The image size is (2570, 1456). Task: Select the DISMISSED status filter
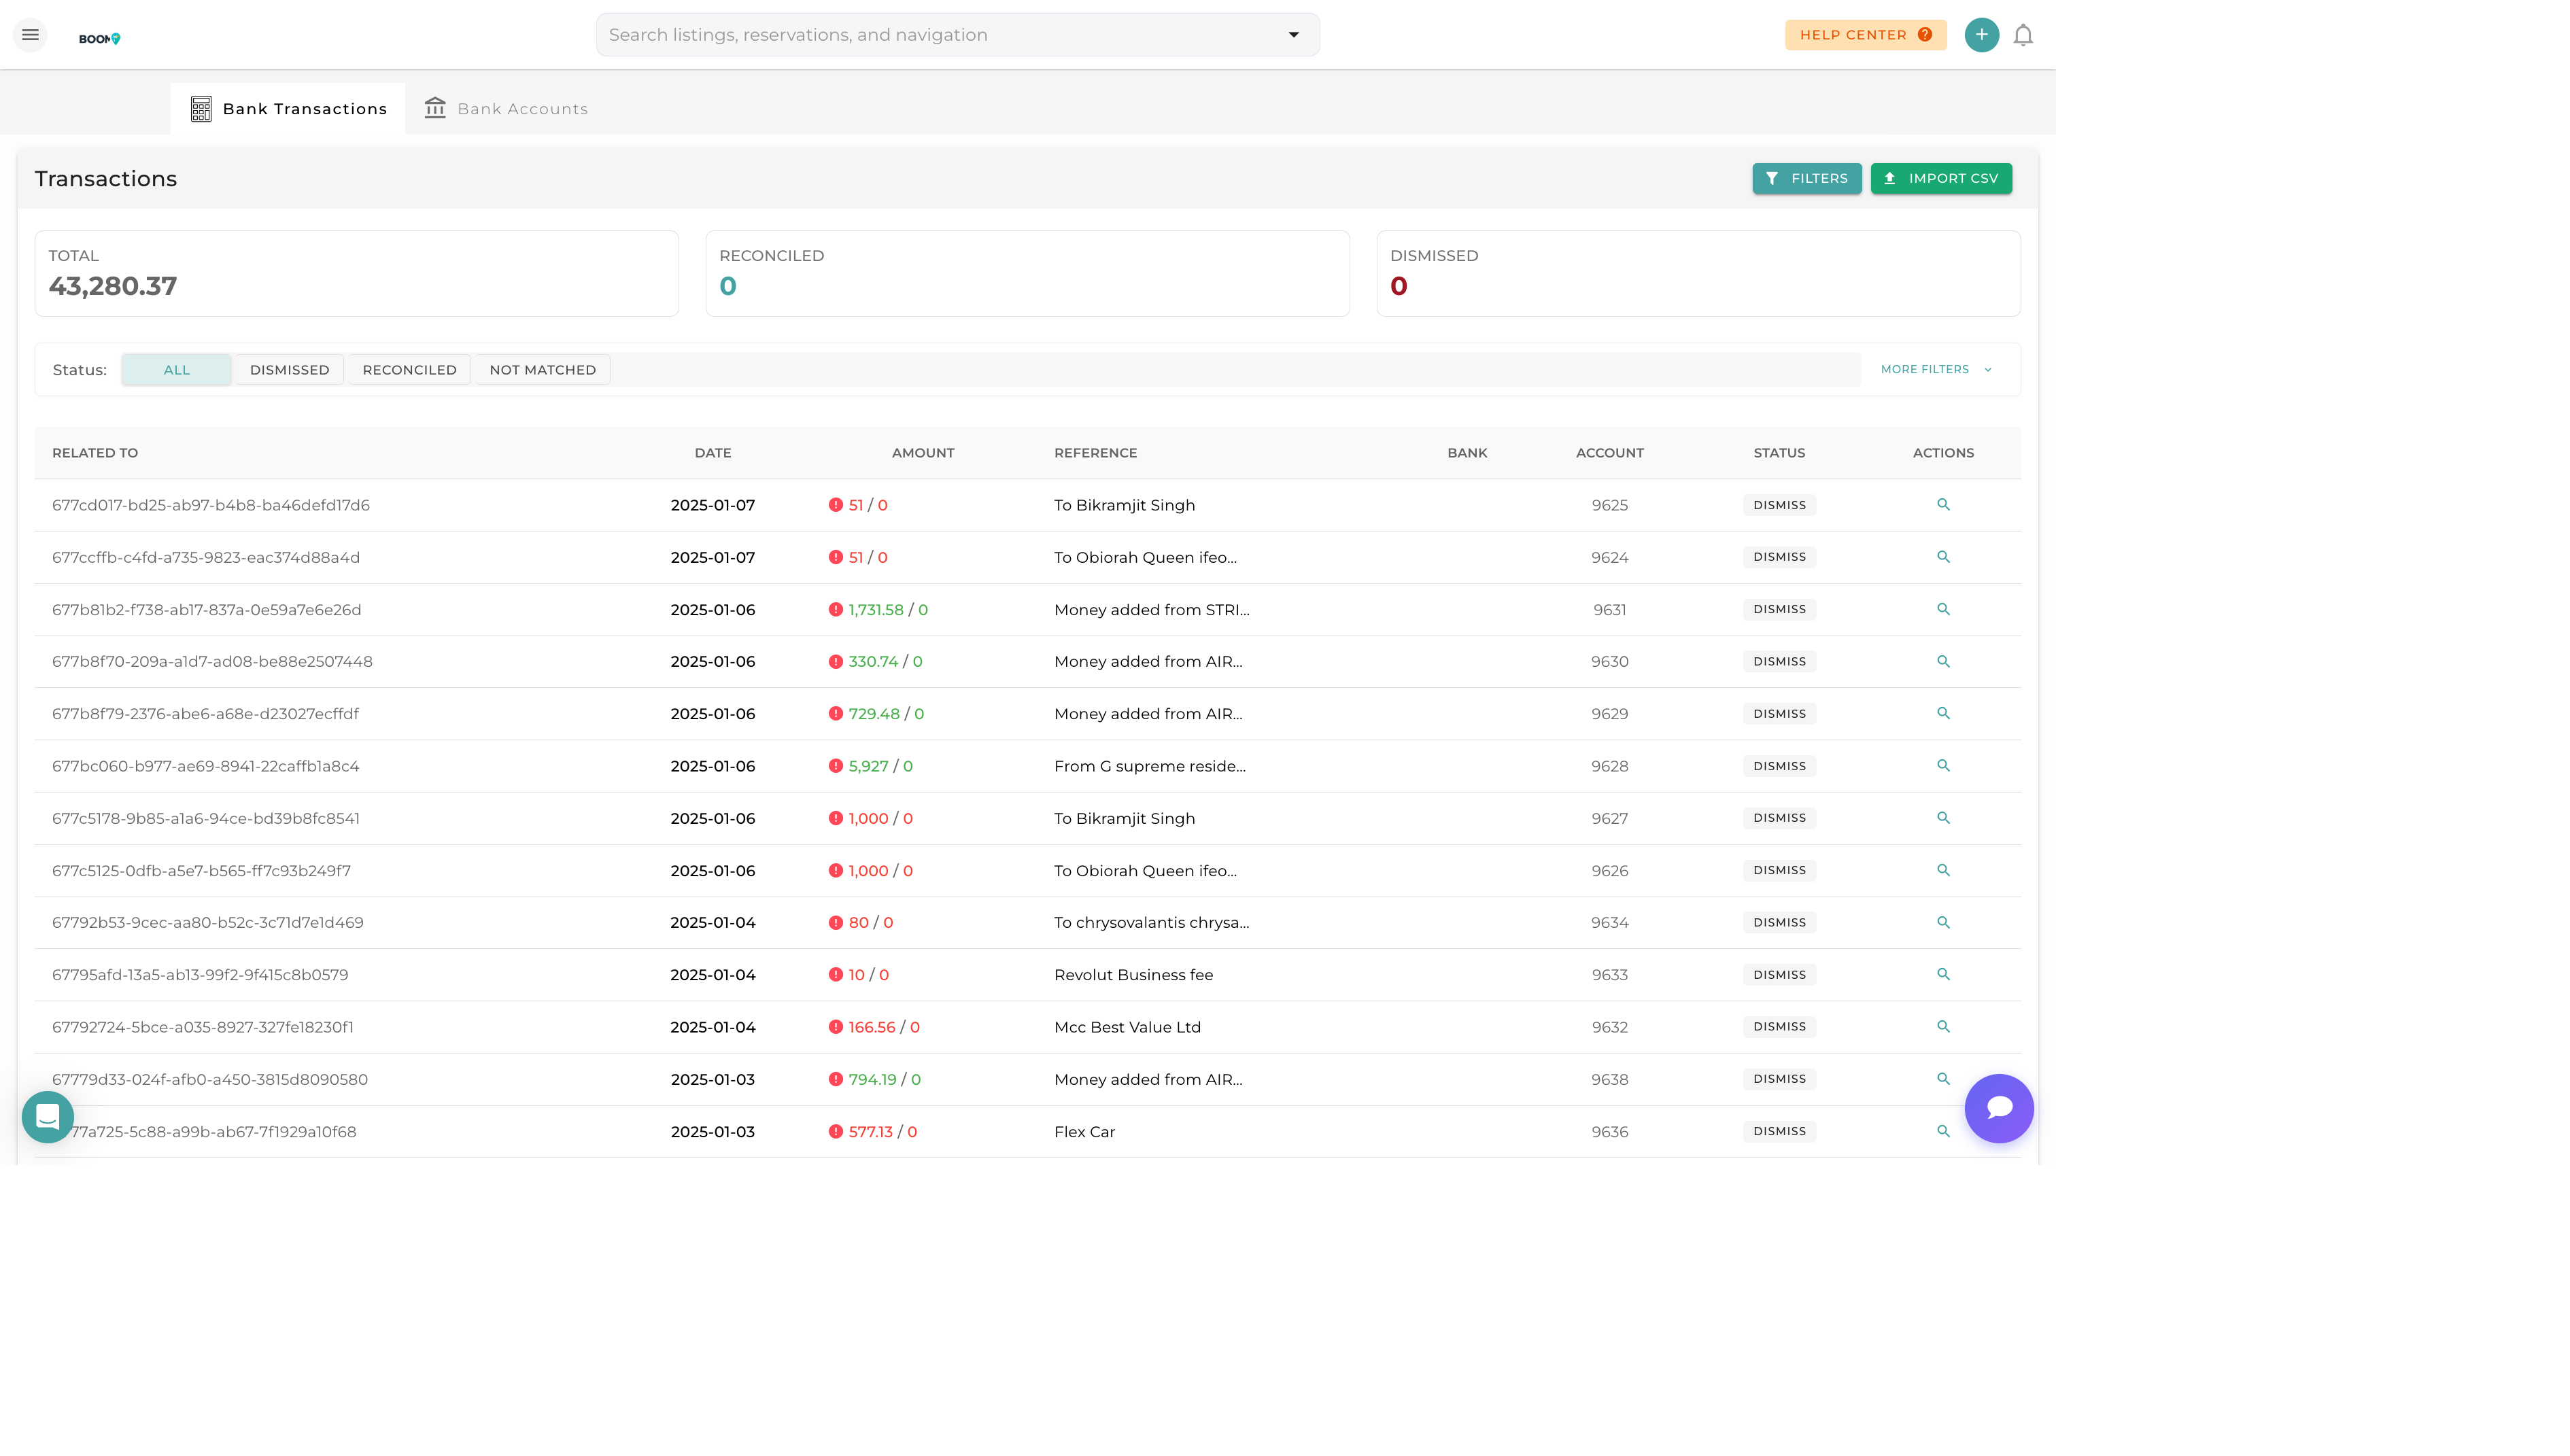tap(289, 370)
